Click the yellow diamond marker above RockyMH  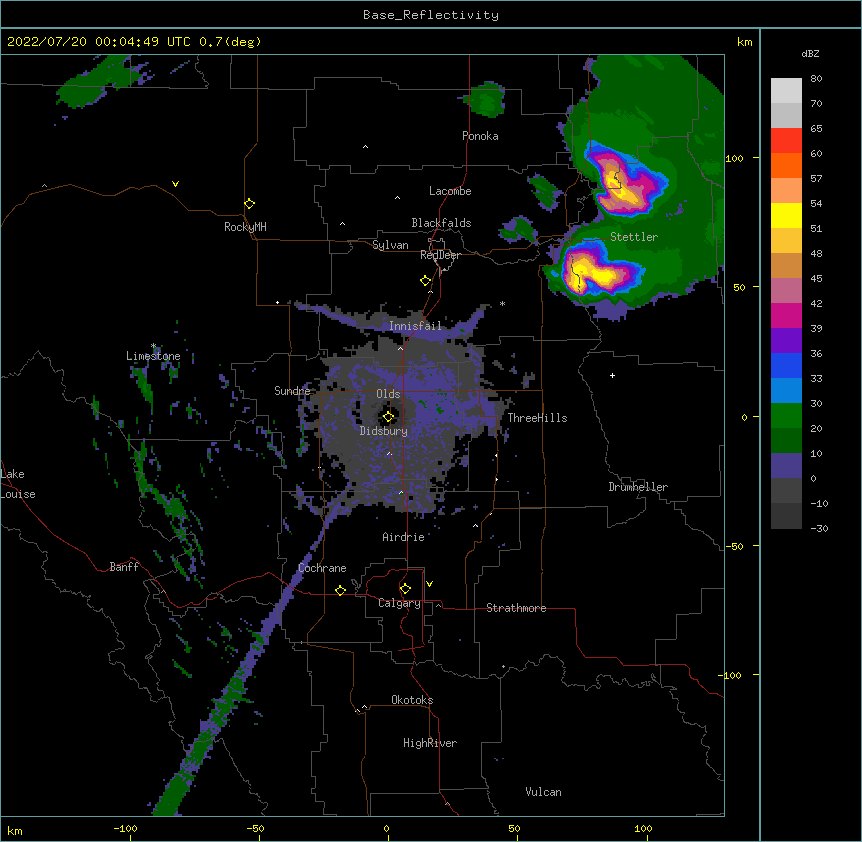click(249, 204)
